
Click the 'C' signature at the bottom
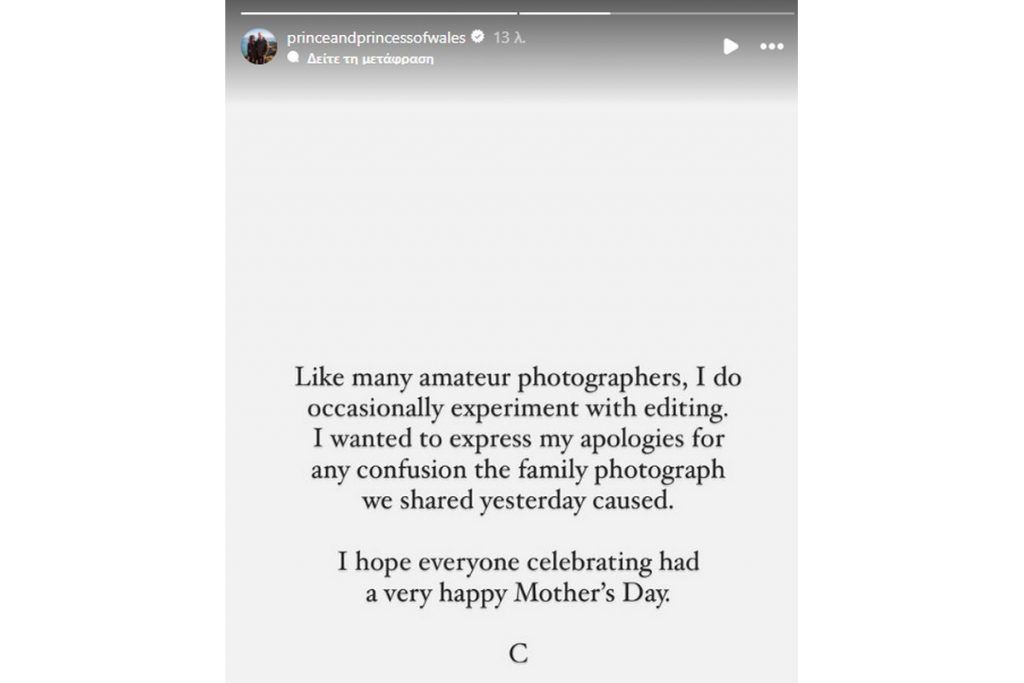[x=517, y=654]
